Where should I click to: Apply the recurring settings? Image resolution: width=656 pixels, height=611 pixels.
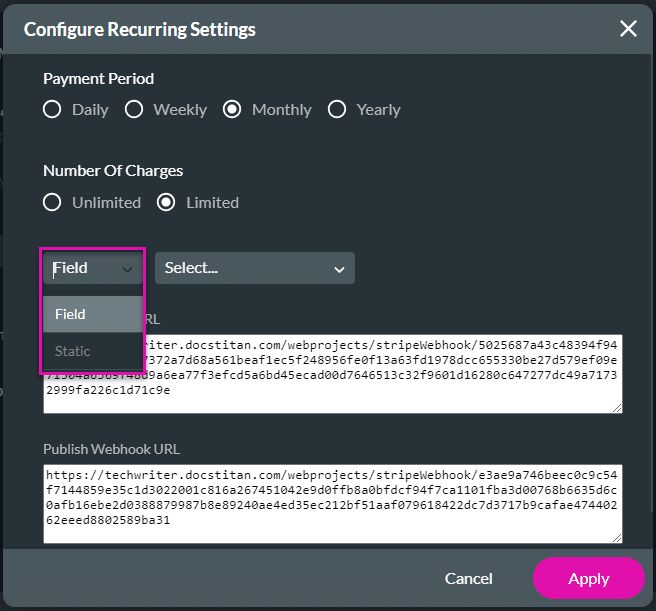tap(589, 578)
